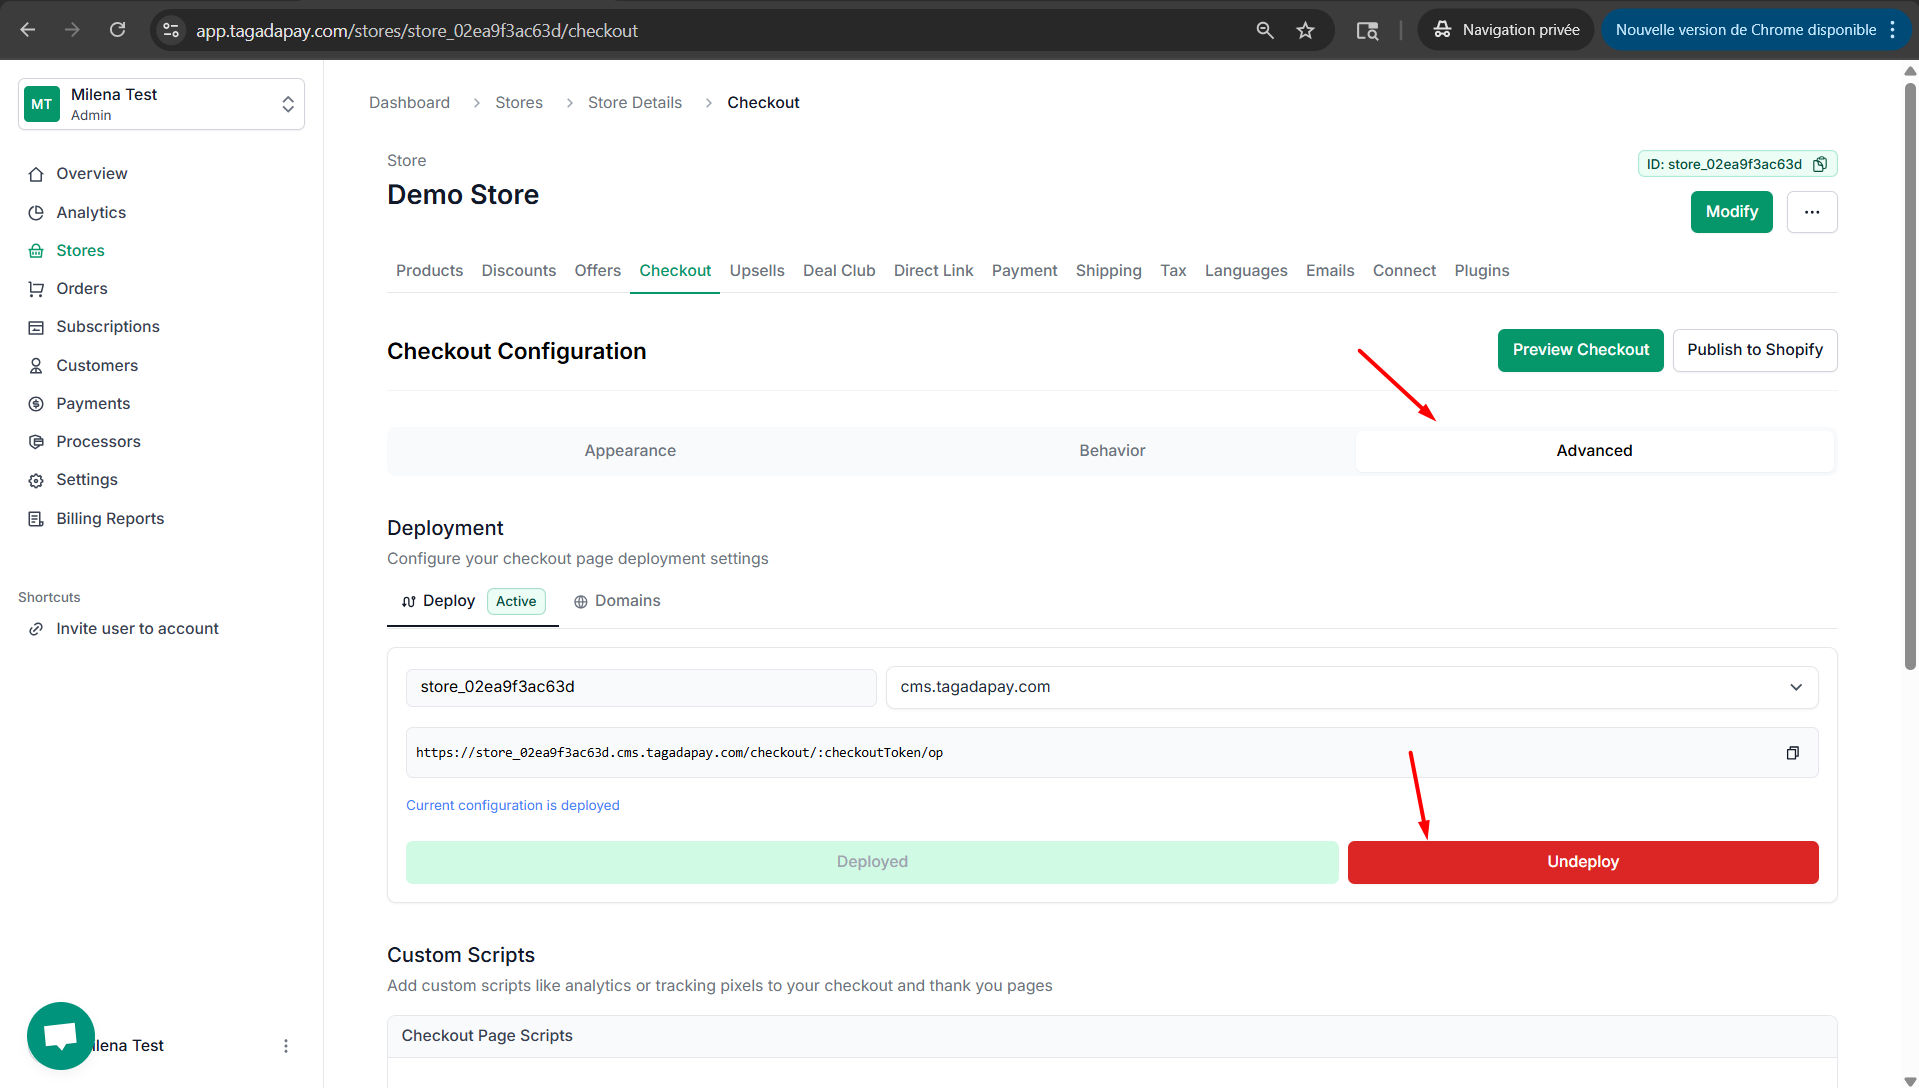Viewport: 1919px width, 1088px height.
Task: Reload the page with the browser refresh icon
Action: [x=117, y=30]
